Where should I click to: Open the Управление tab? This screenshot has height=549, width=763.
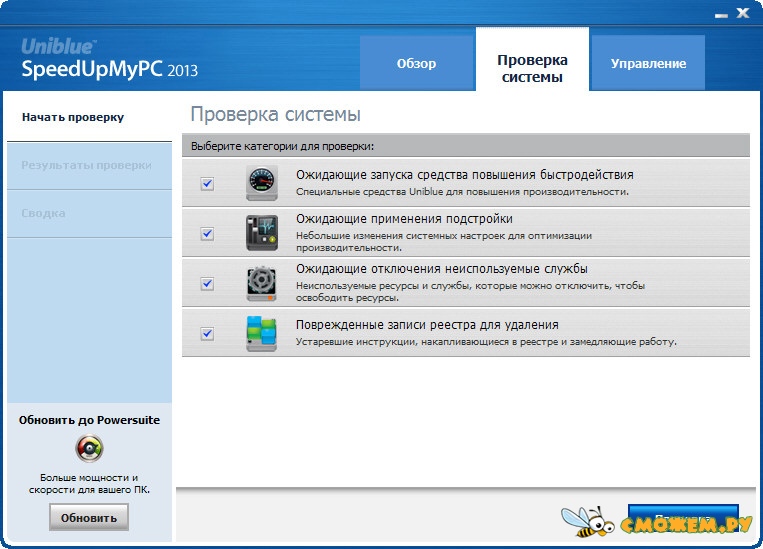[648, 63]
